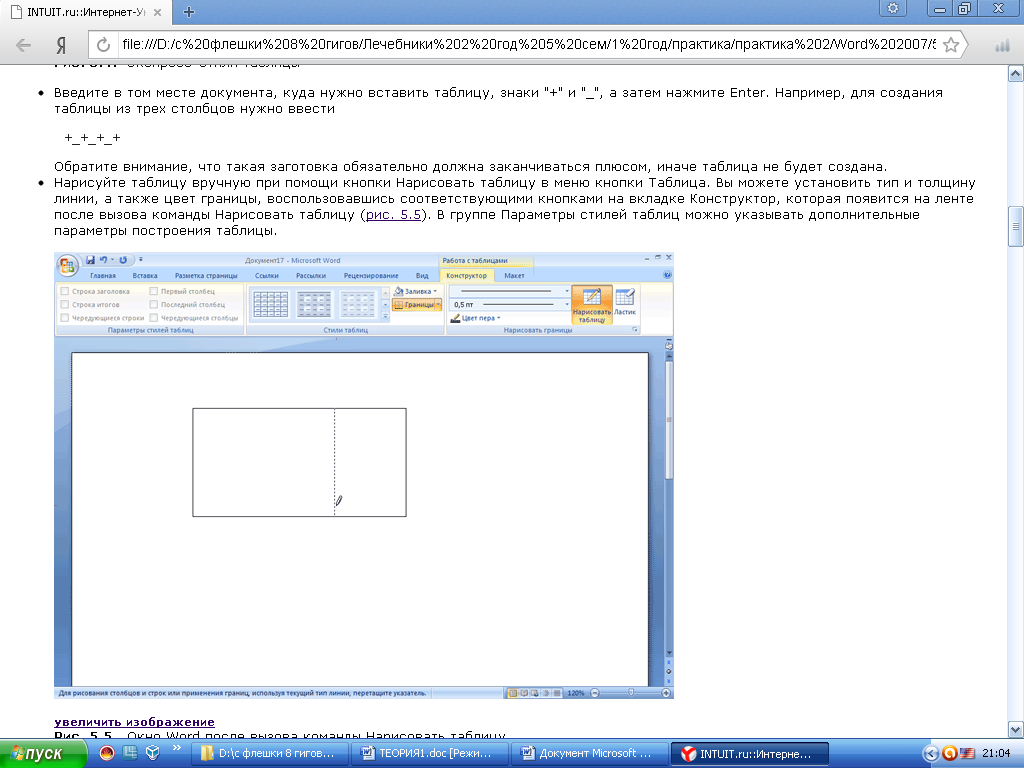The width and height of the screenshot is (1024, 768).
Task: Click browser page scrollbar thumb
Action: pos(1016,227)
